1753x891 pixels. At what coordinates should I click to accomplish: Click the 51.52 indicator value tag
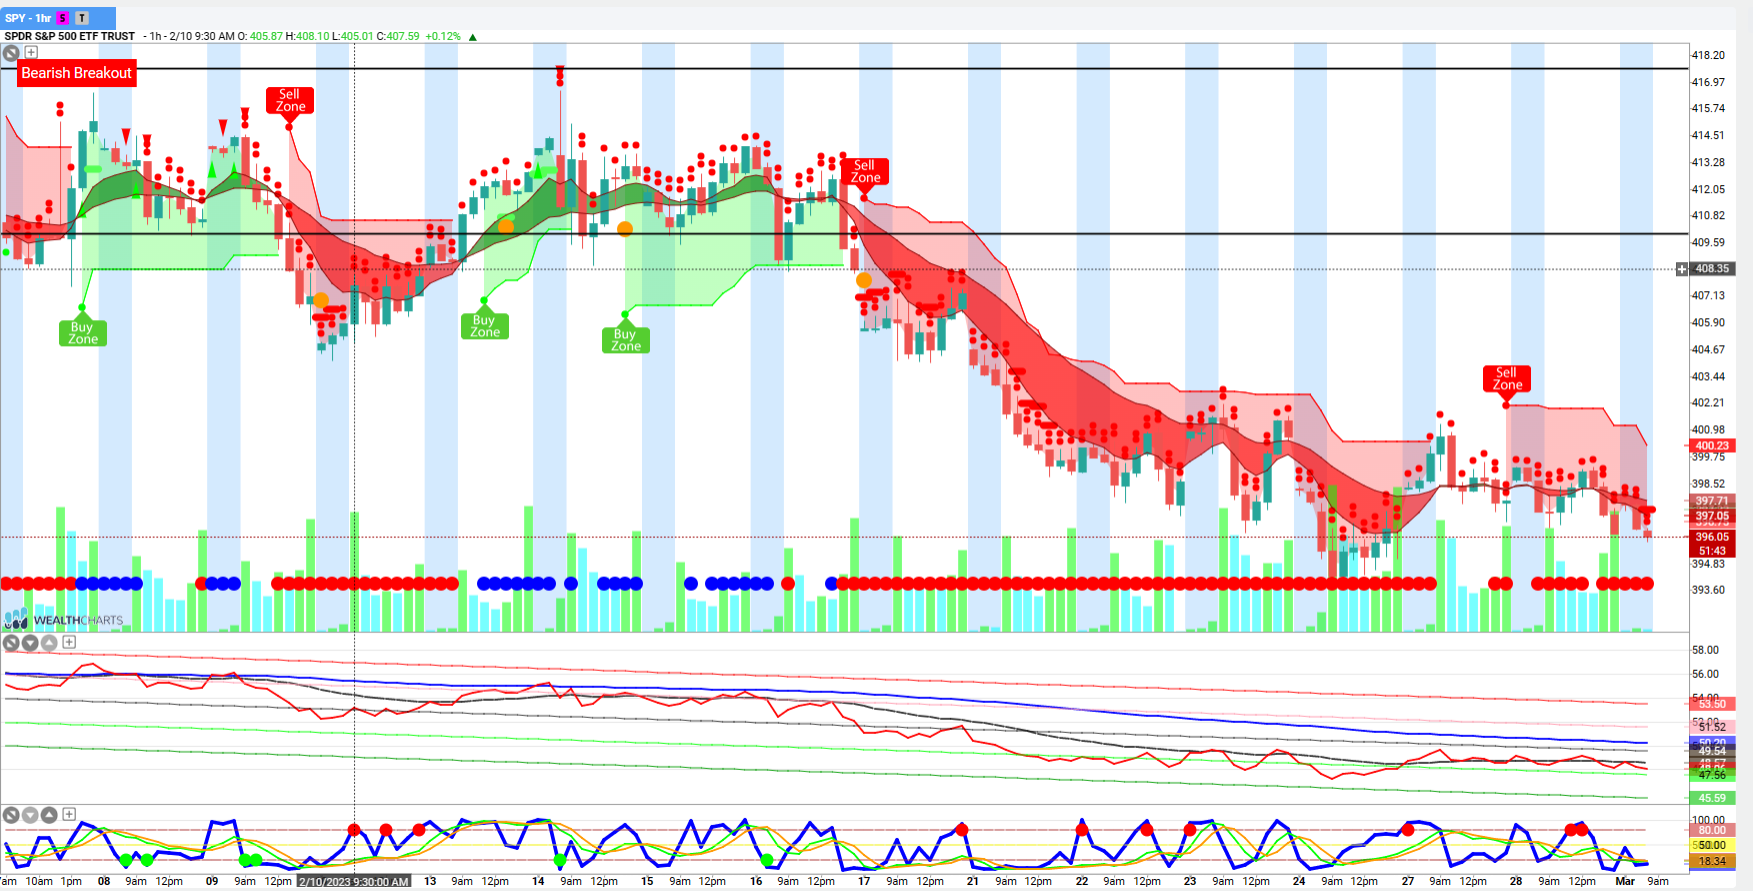click(x=1712, y=727)
